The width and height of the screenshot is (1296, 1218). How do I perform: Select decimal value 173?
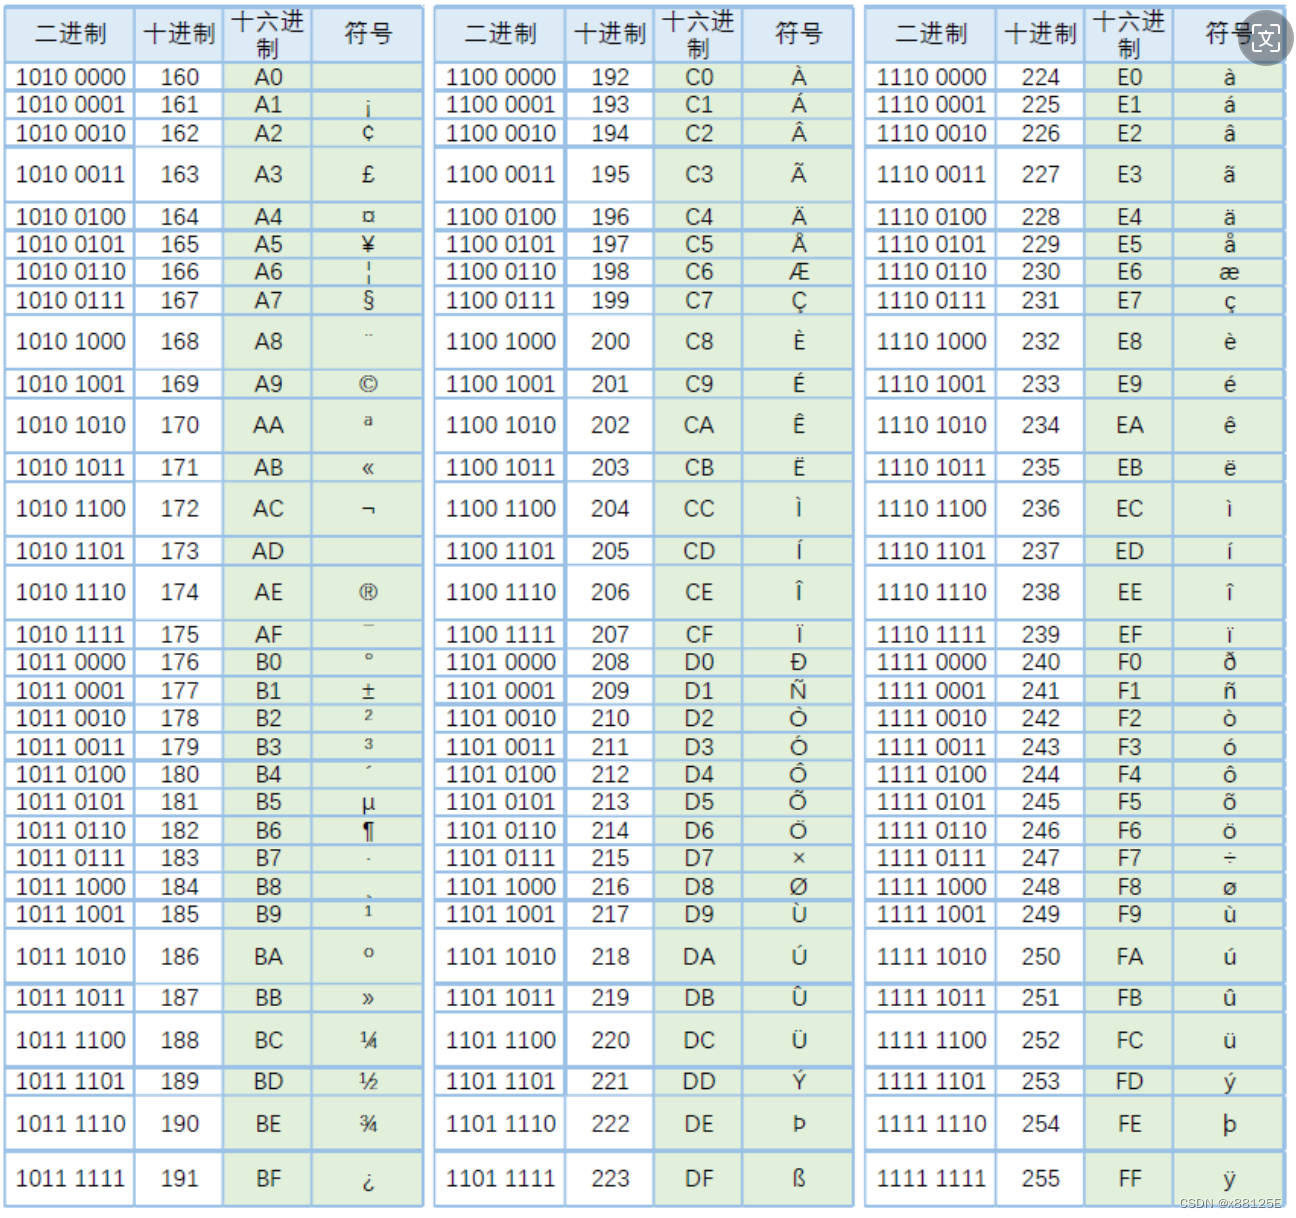[179, 551]
